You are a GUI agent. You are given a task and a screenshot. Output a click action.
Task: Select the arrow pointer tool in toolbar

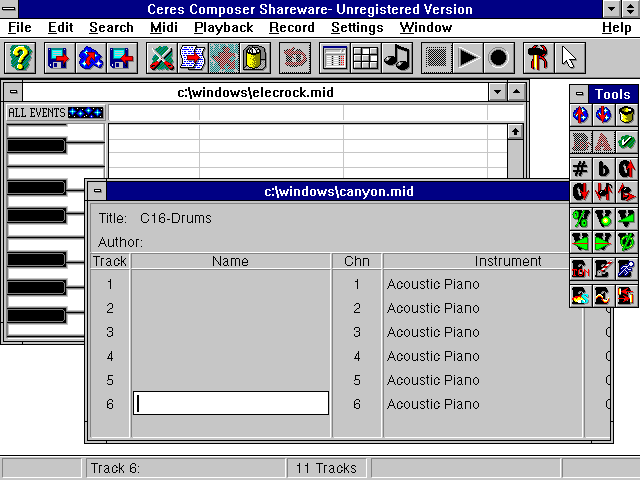tap(569, 57)
